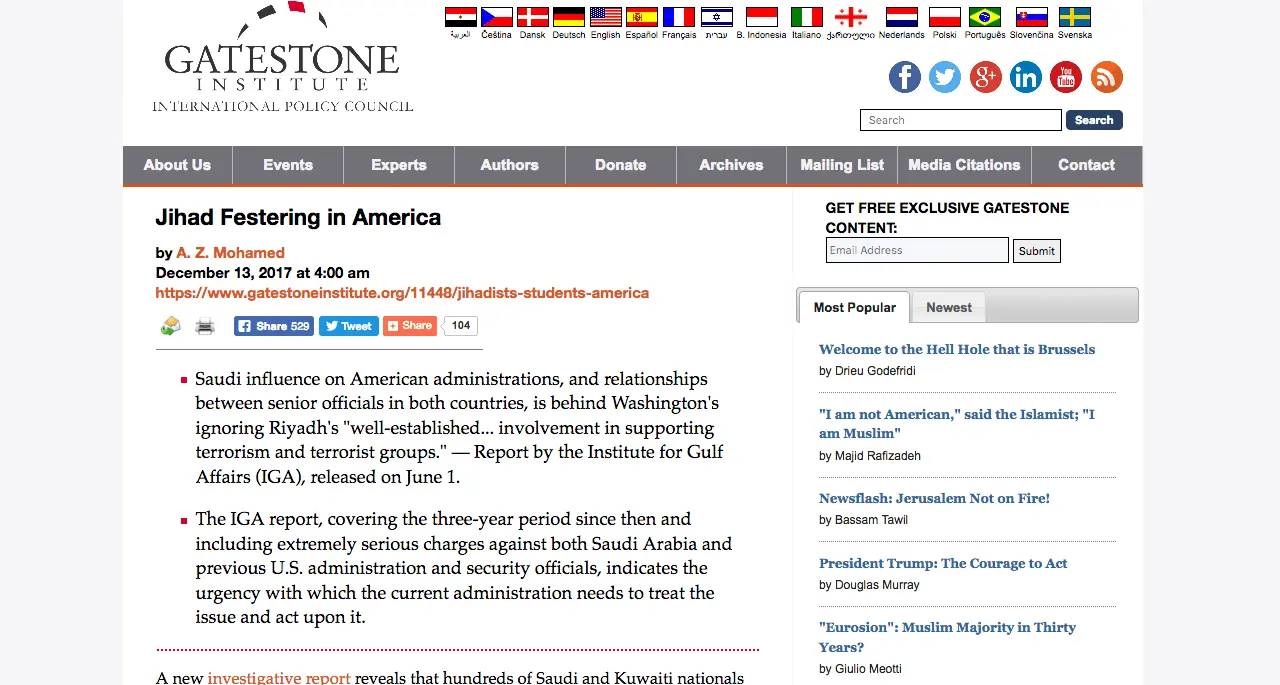
Task: Open the Mailing List menu item
Action: pyautogui.click(x=842, y=165)
